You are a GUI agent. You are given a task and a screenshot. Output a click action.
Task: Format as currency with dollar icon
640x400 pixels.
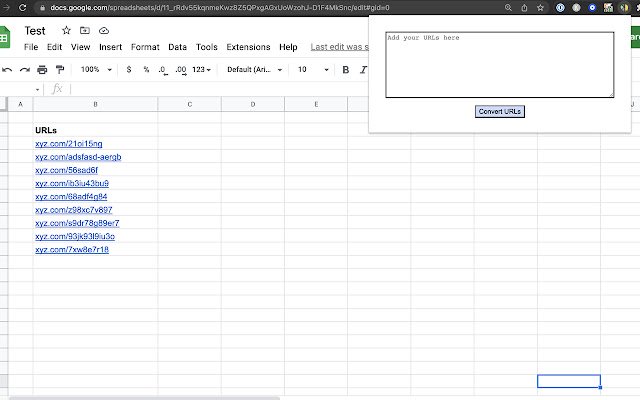coord(129,69)
